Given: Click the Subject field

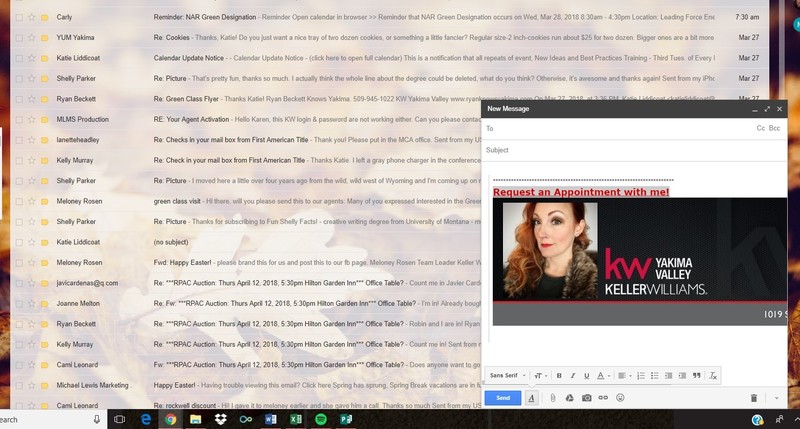Looking at the screenshot, I should tap(634, 150).
